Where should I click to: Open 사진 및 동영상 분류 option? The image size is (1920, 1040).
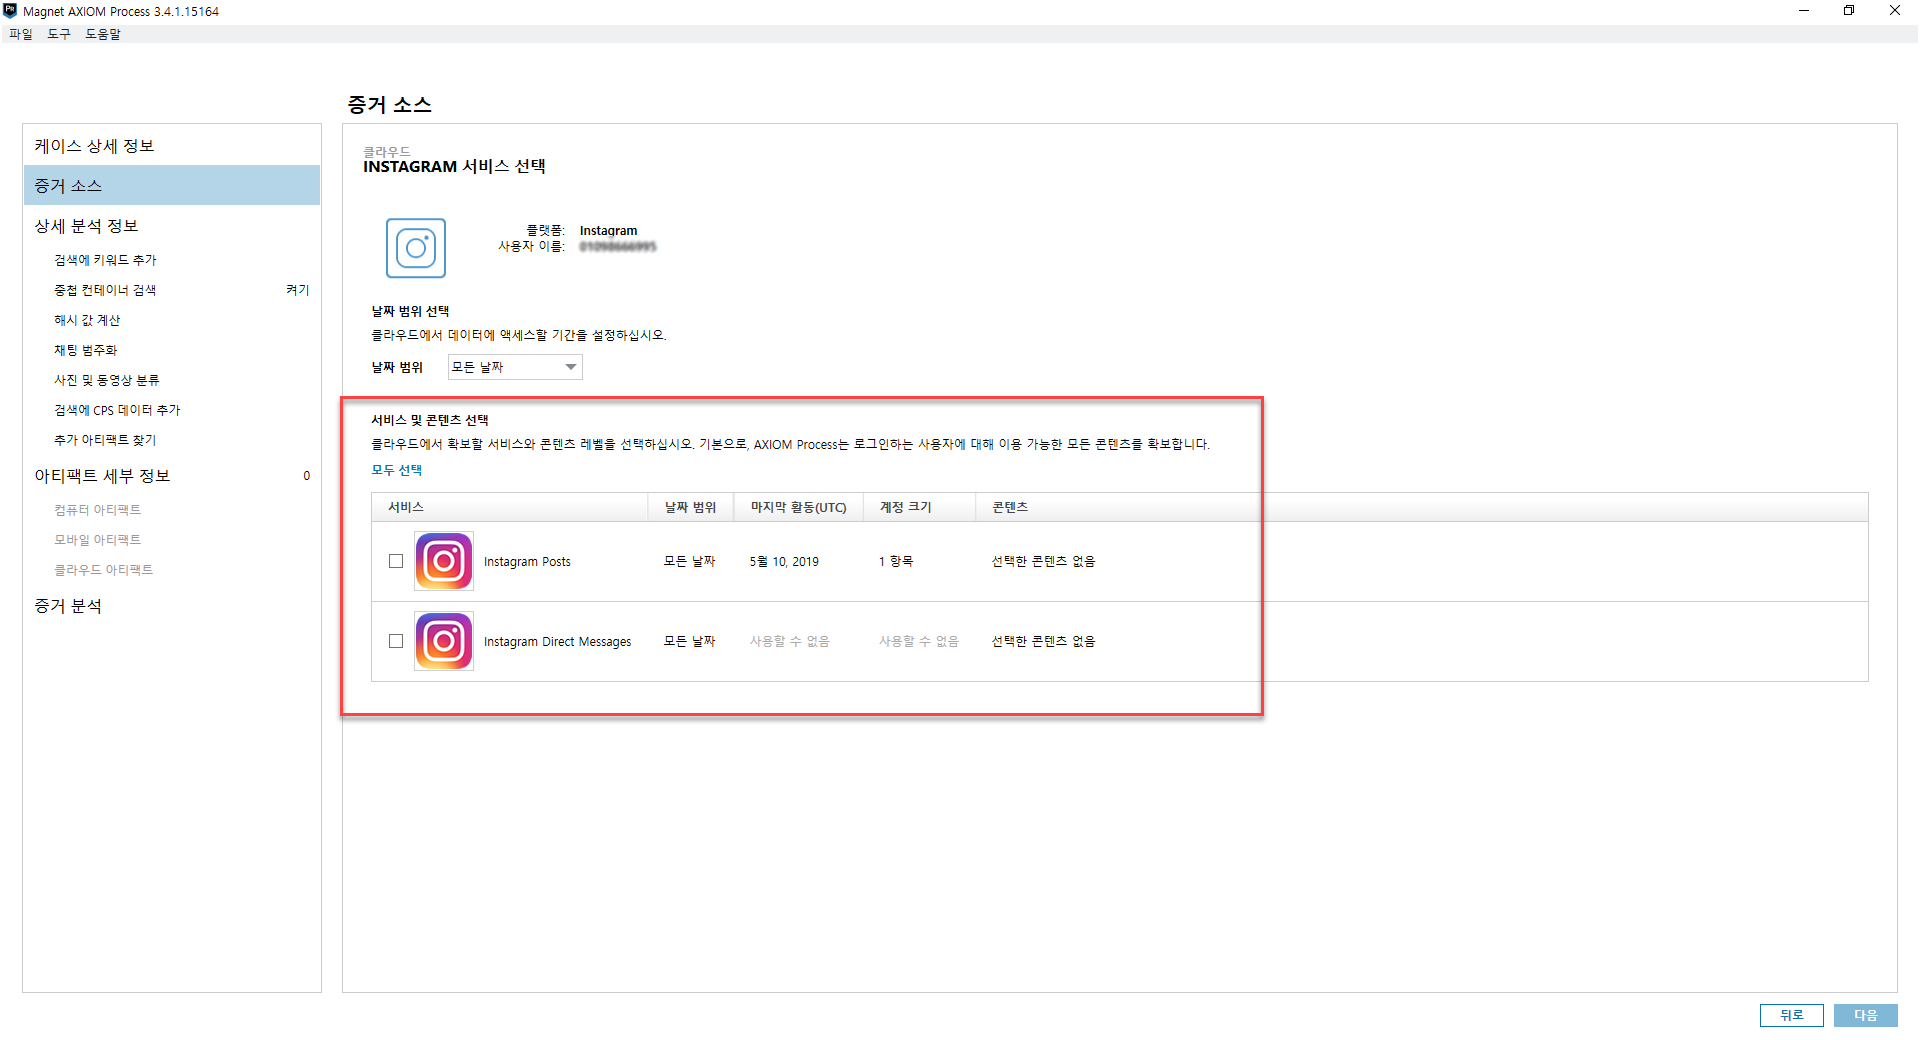(x=107, y=380)
